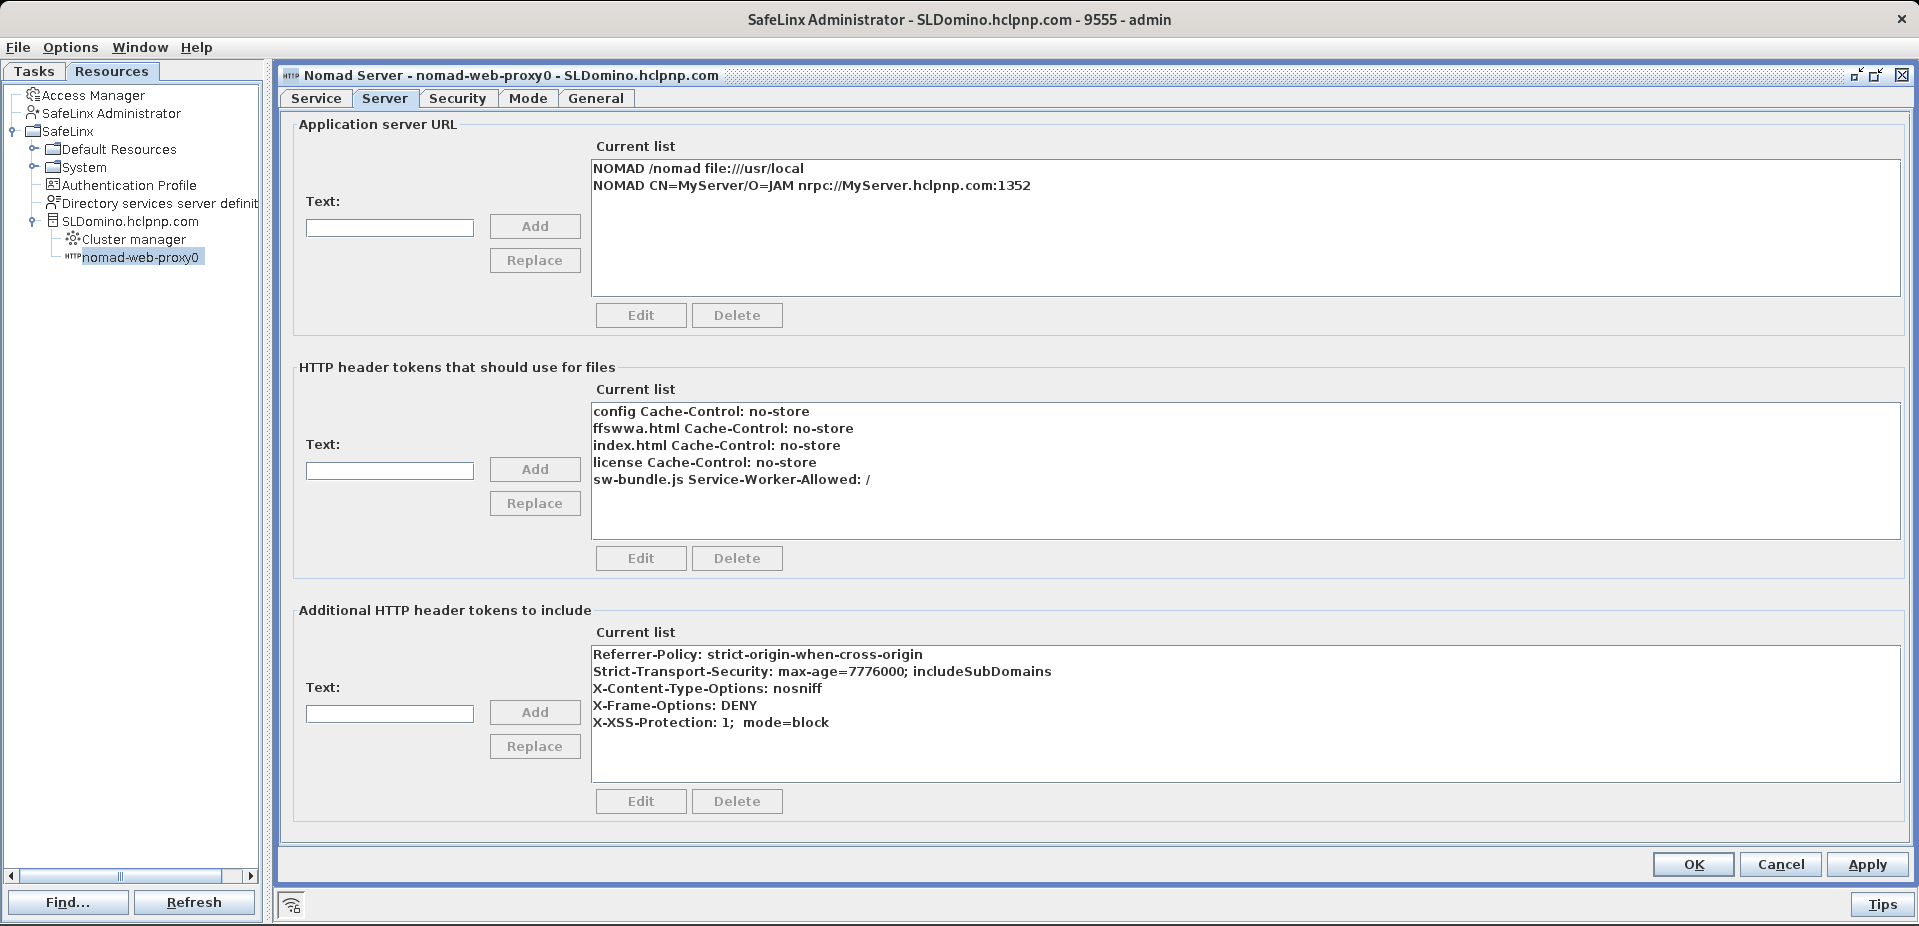The width and height of the screenshot is (1919, 926).
Task: Click Add under Application server URL
Action: [535, 226]
